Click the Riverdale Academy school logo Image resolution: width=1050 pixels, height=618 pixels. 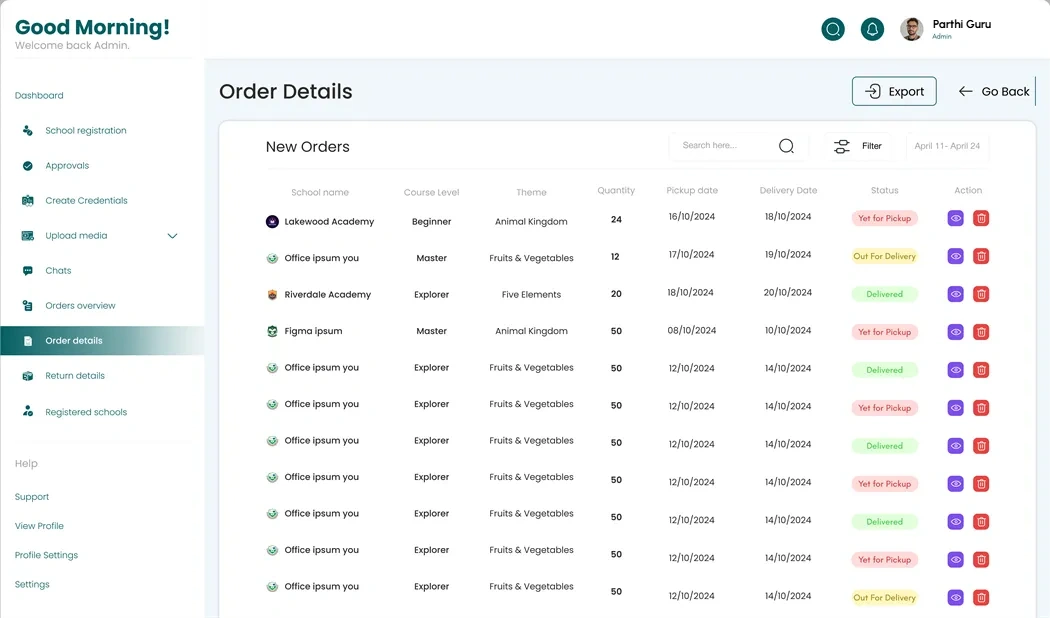pos(272,295)
